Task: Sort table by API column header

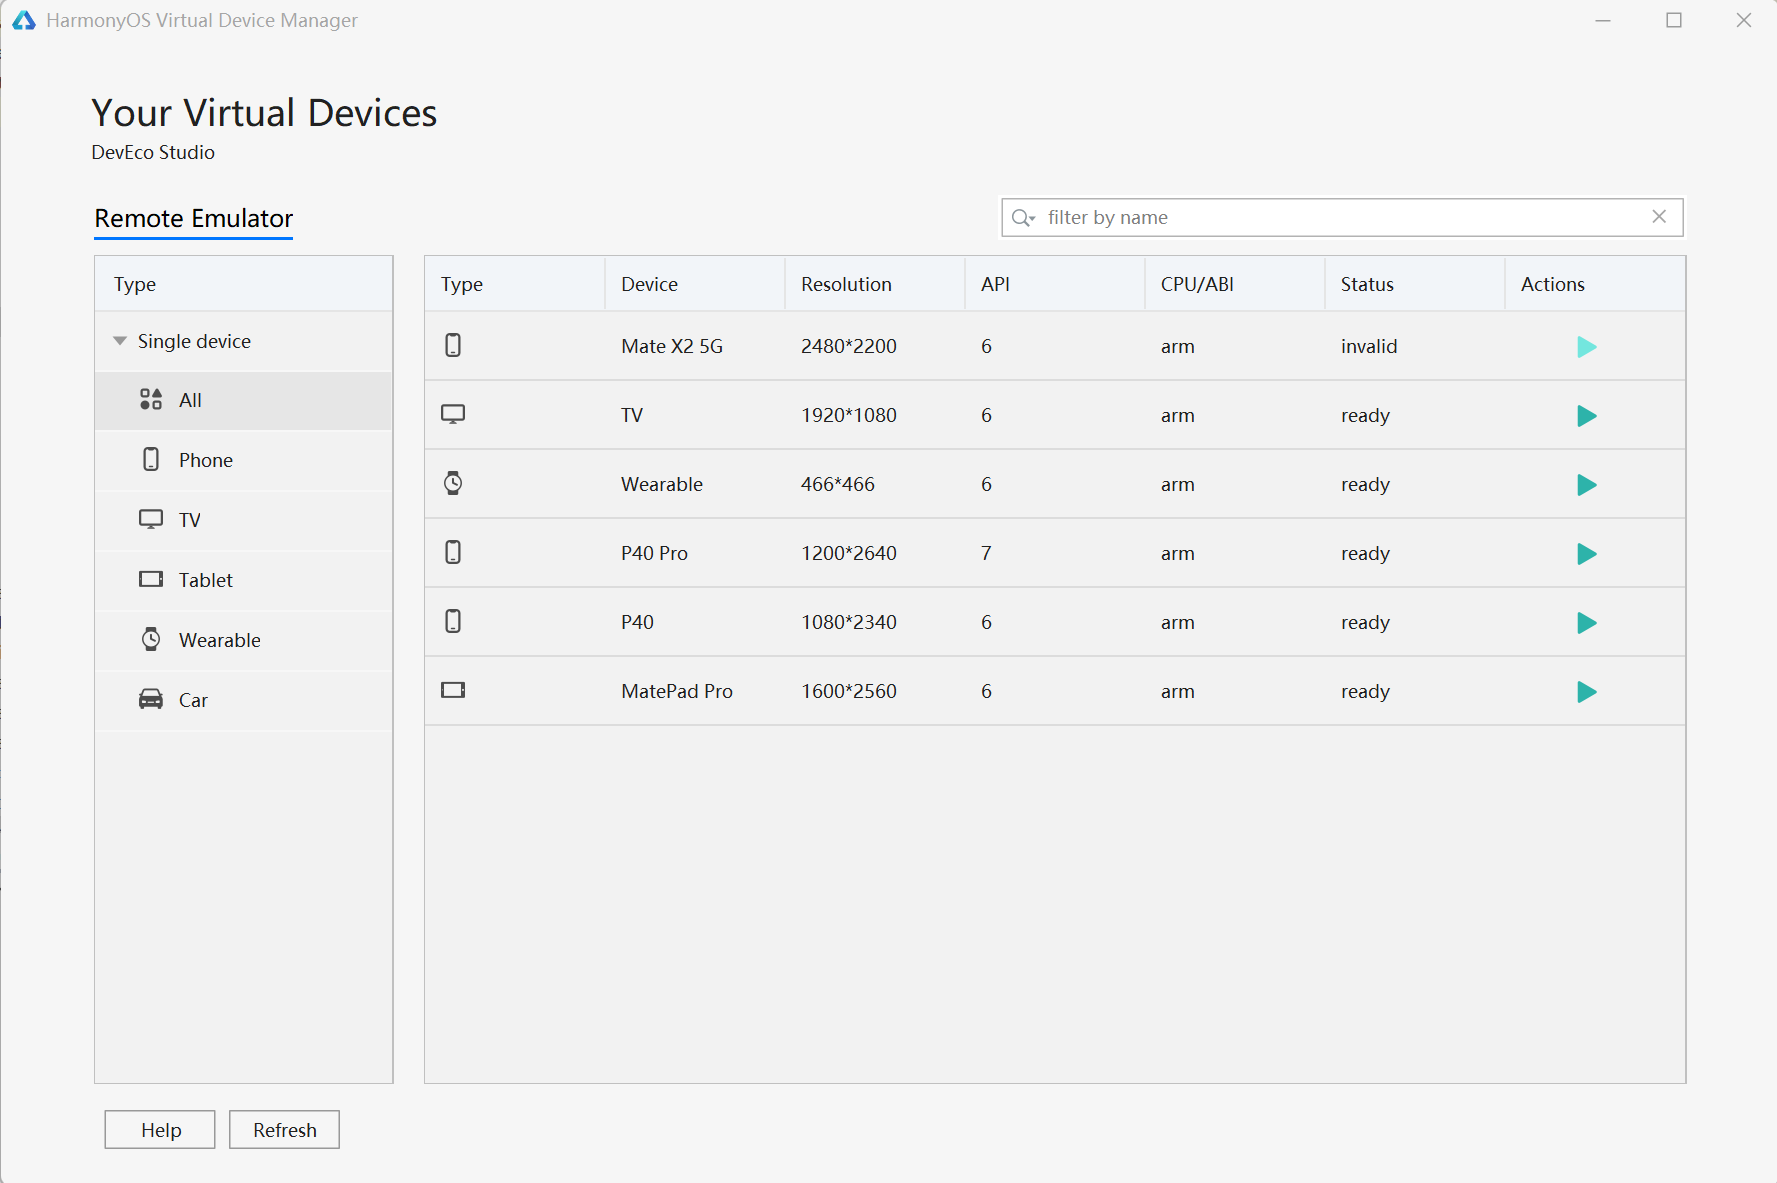Action: (x=1055, y=284)
